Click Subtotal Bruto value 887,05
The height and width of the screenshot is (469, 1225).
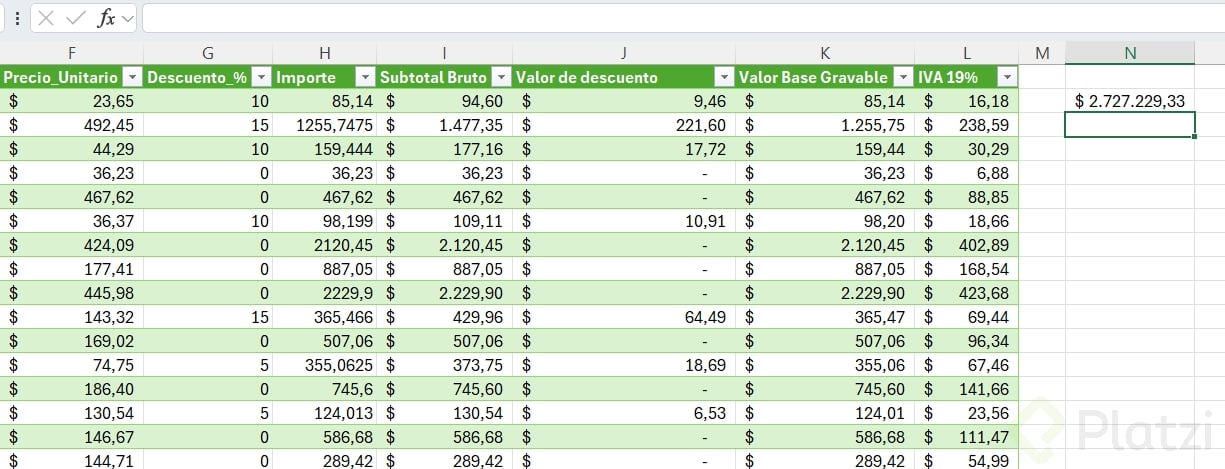(478, 269)
